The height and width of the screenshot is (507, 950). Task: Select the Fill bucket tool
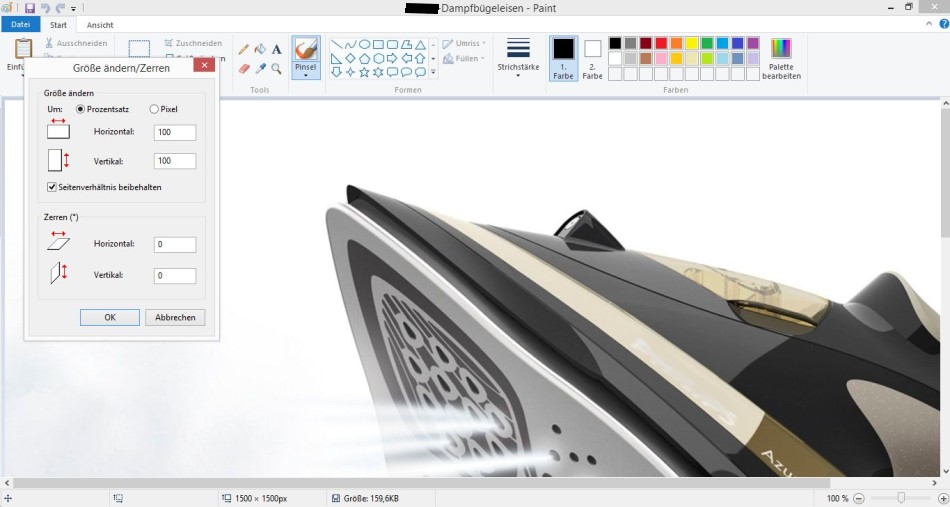[260, 50]
